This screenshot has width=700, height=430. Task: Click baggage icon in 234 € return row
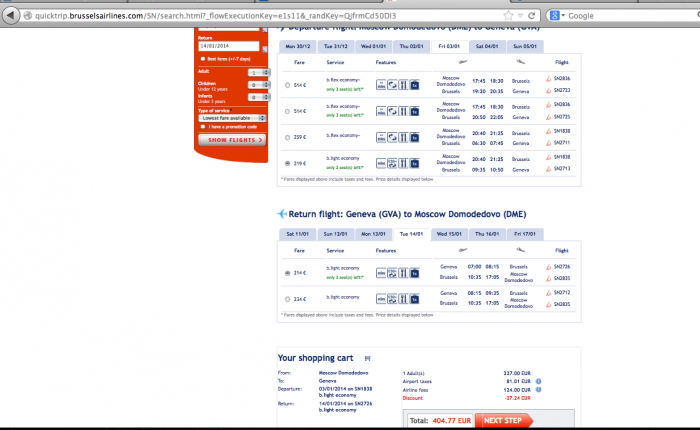coord(415,299)
